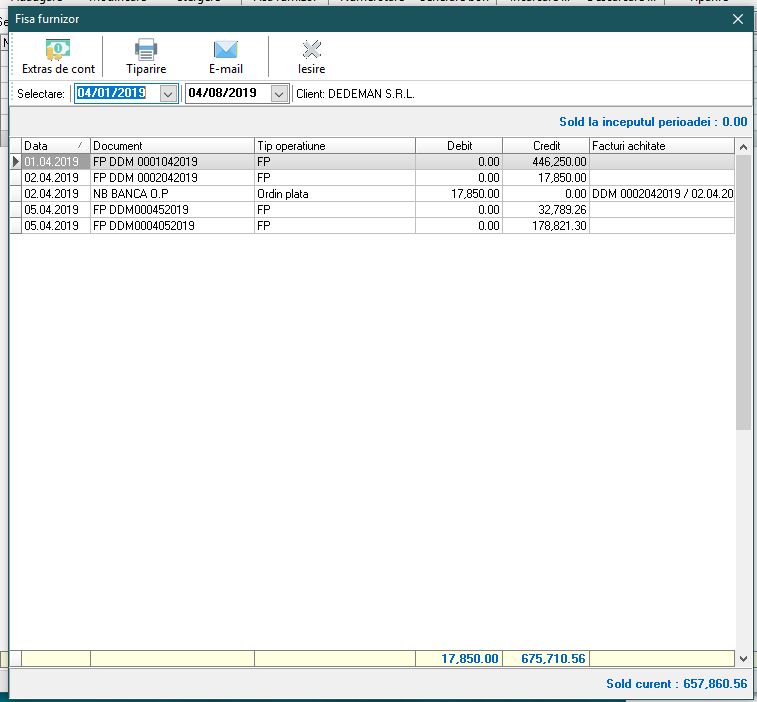
Task: Expand the start date 04/01/2019 dropdown
Action: tap(168, 94)
